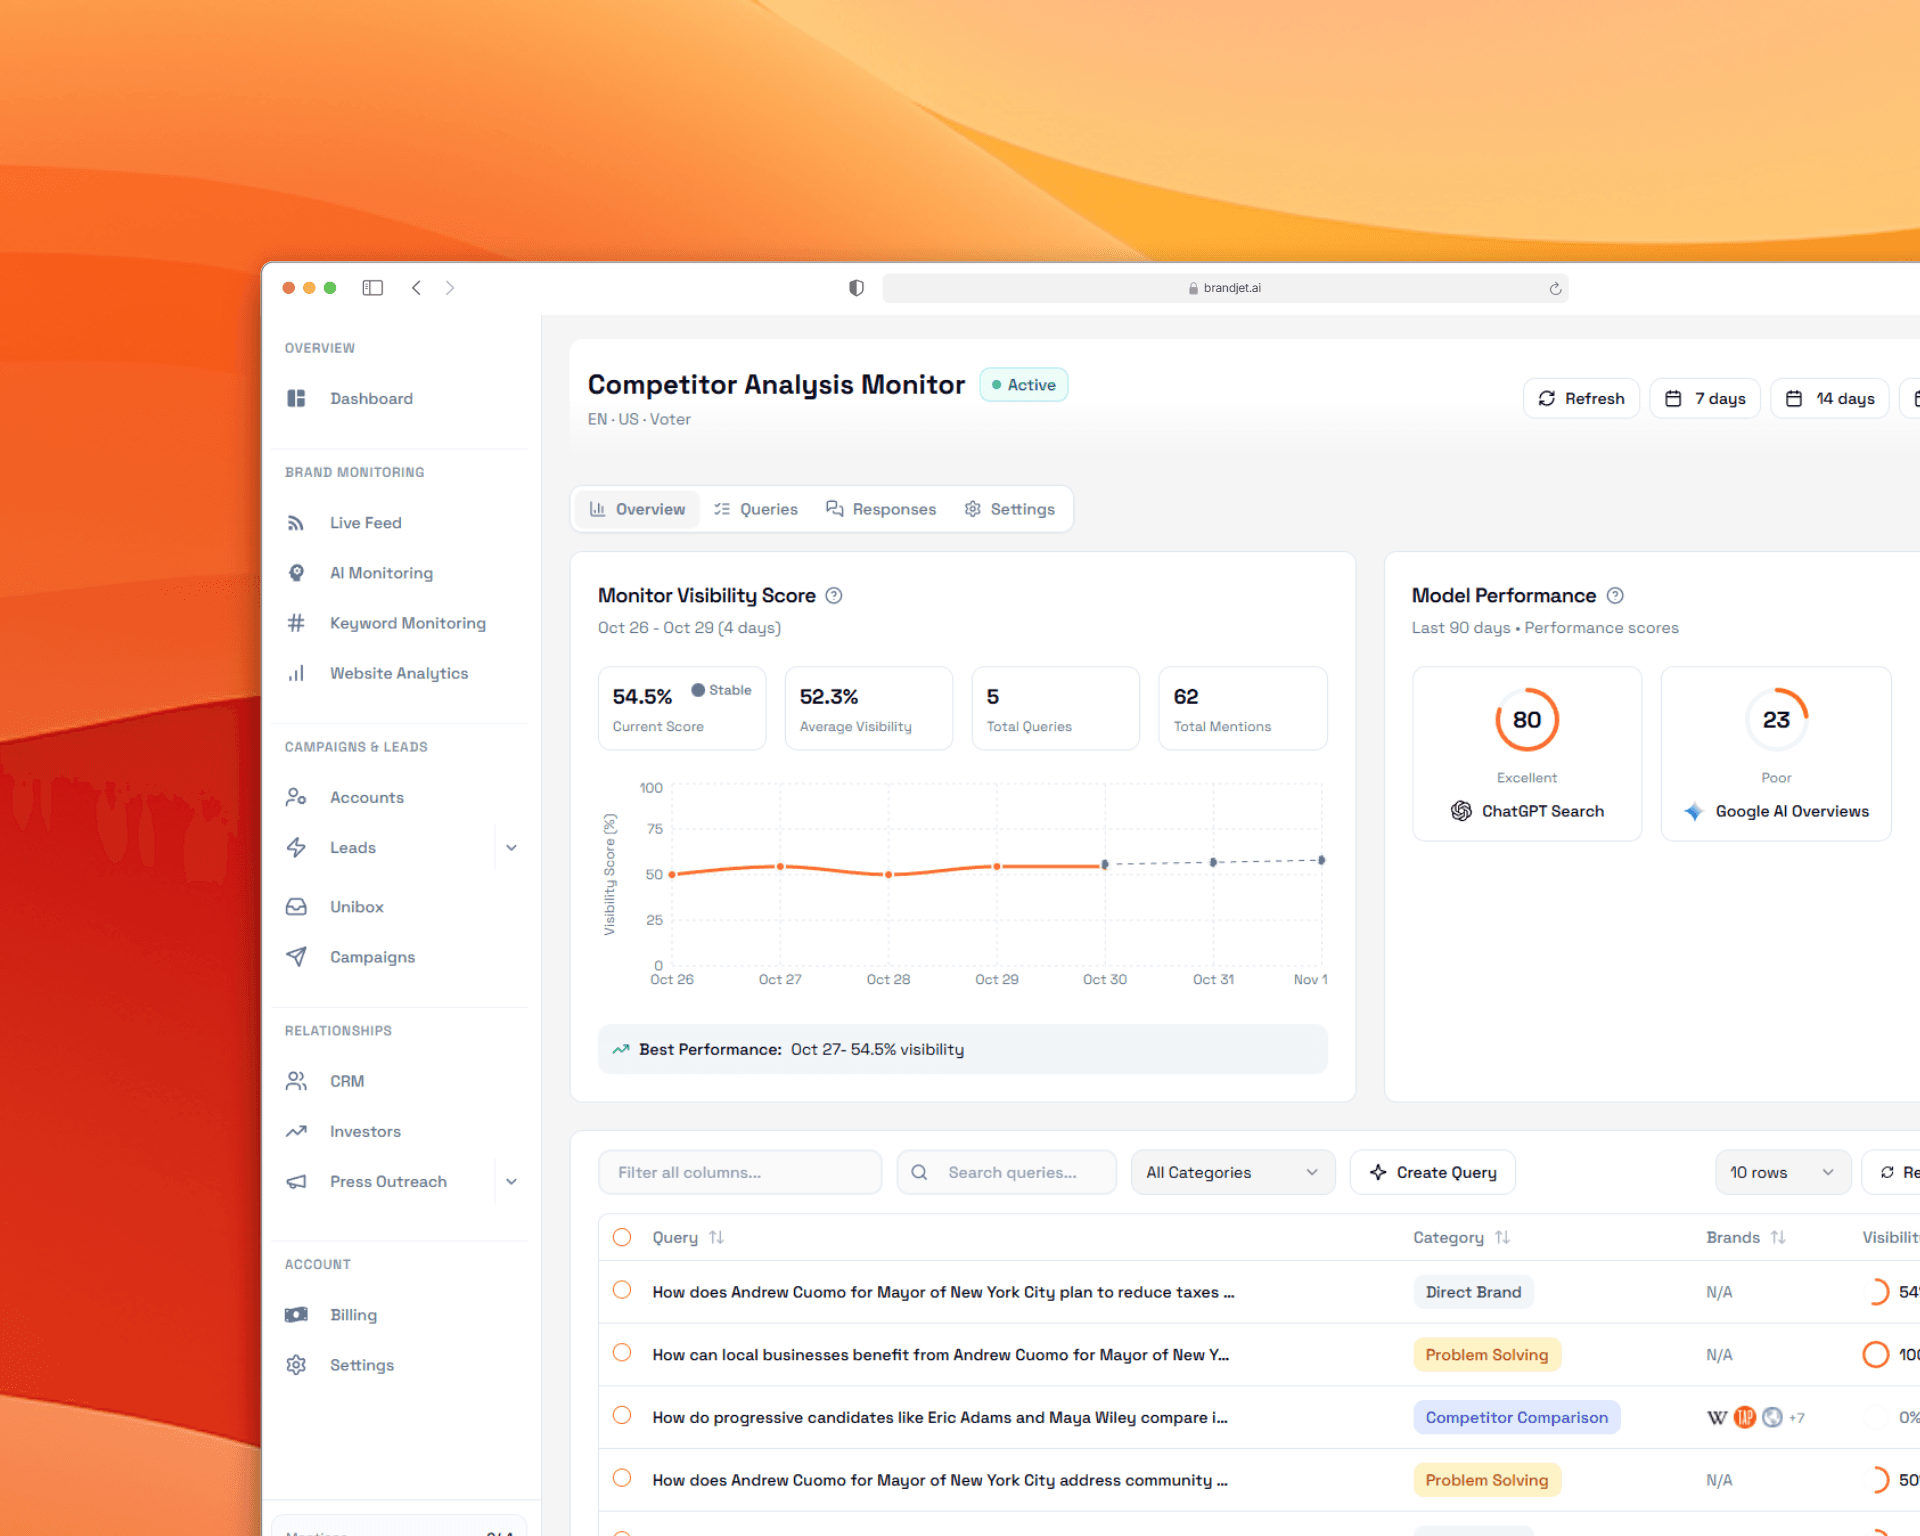1920x1536 pixels.
Task: Select the first query row's circle
Action: tap(622, 1292)
